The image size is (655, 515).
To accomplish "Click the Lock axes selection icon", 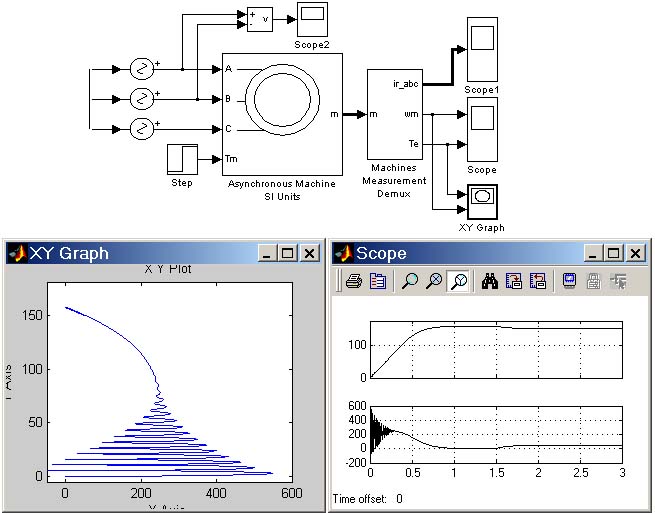I will [x=593, y=281].
